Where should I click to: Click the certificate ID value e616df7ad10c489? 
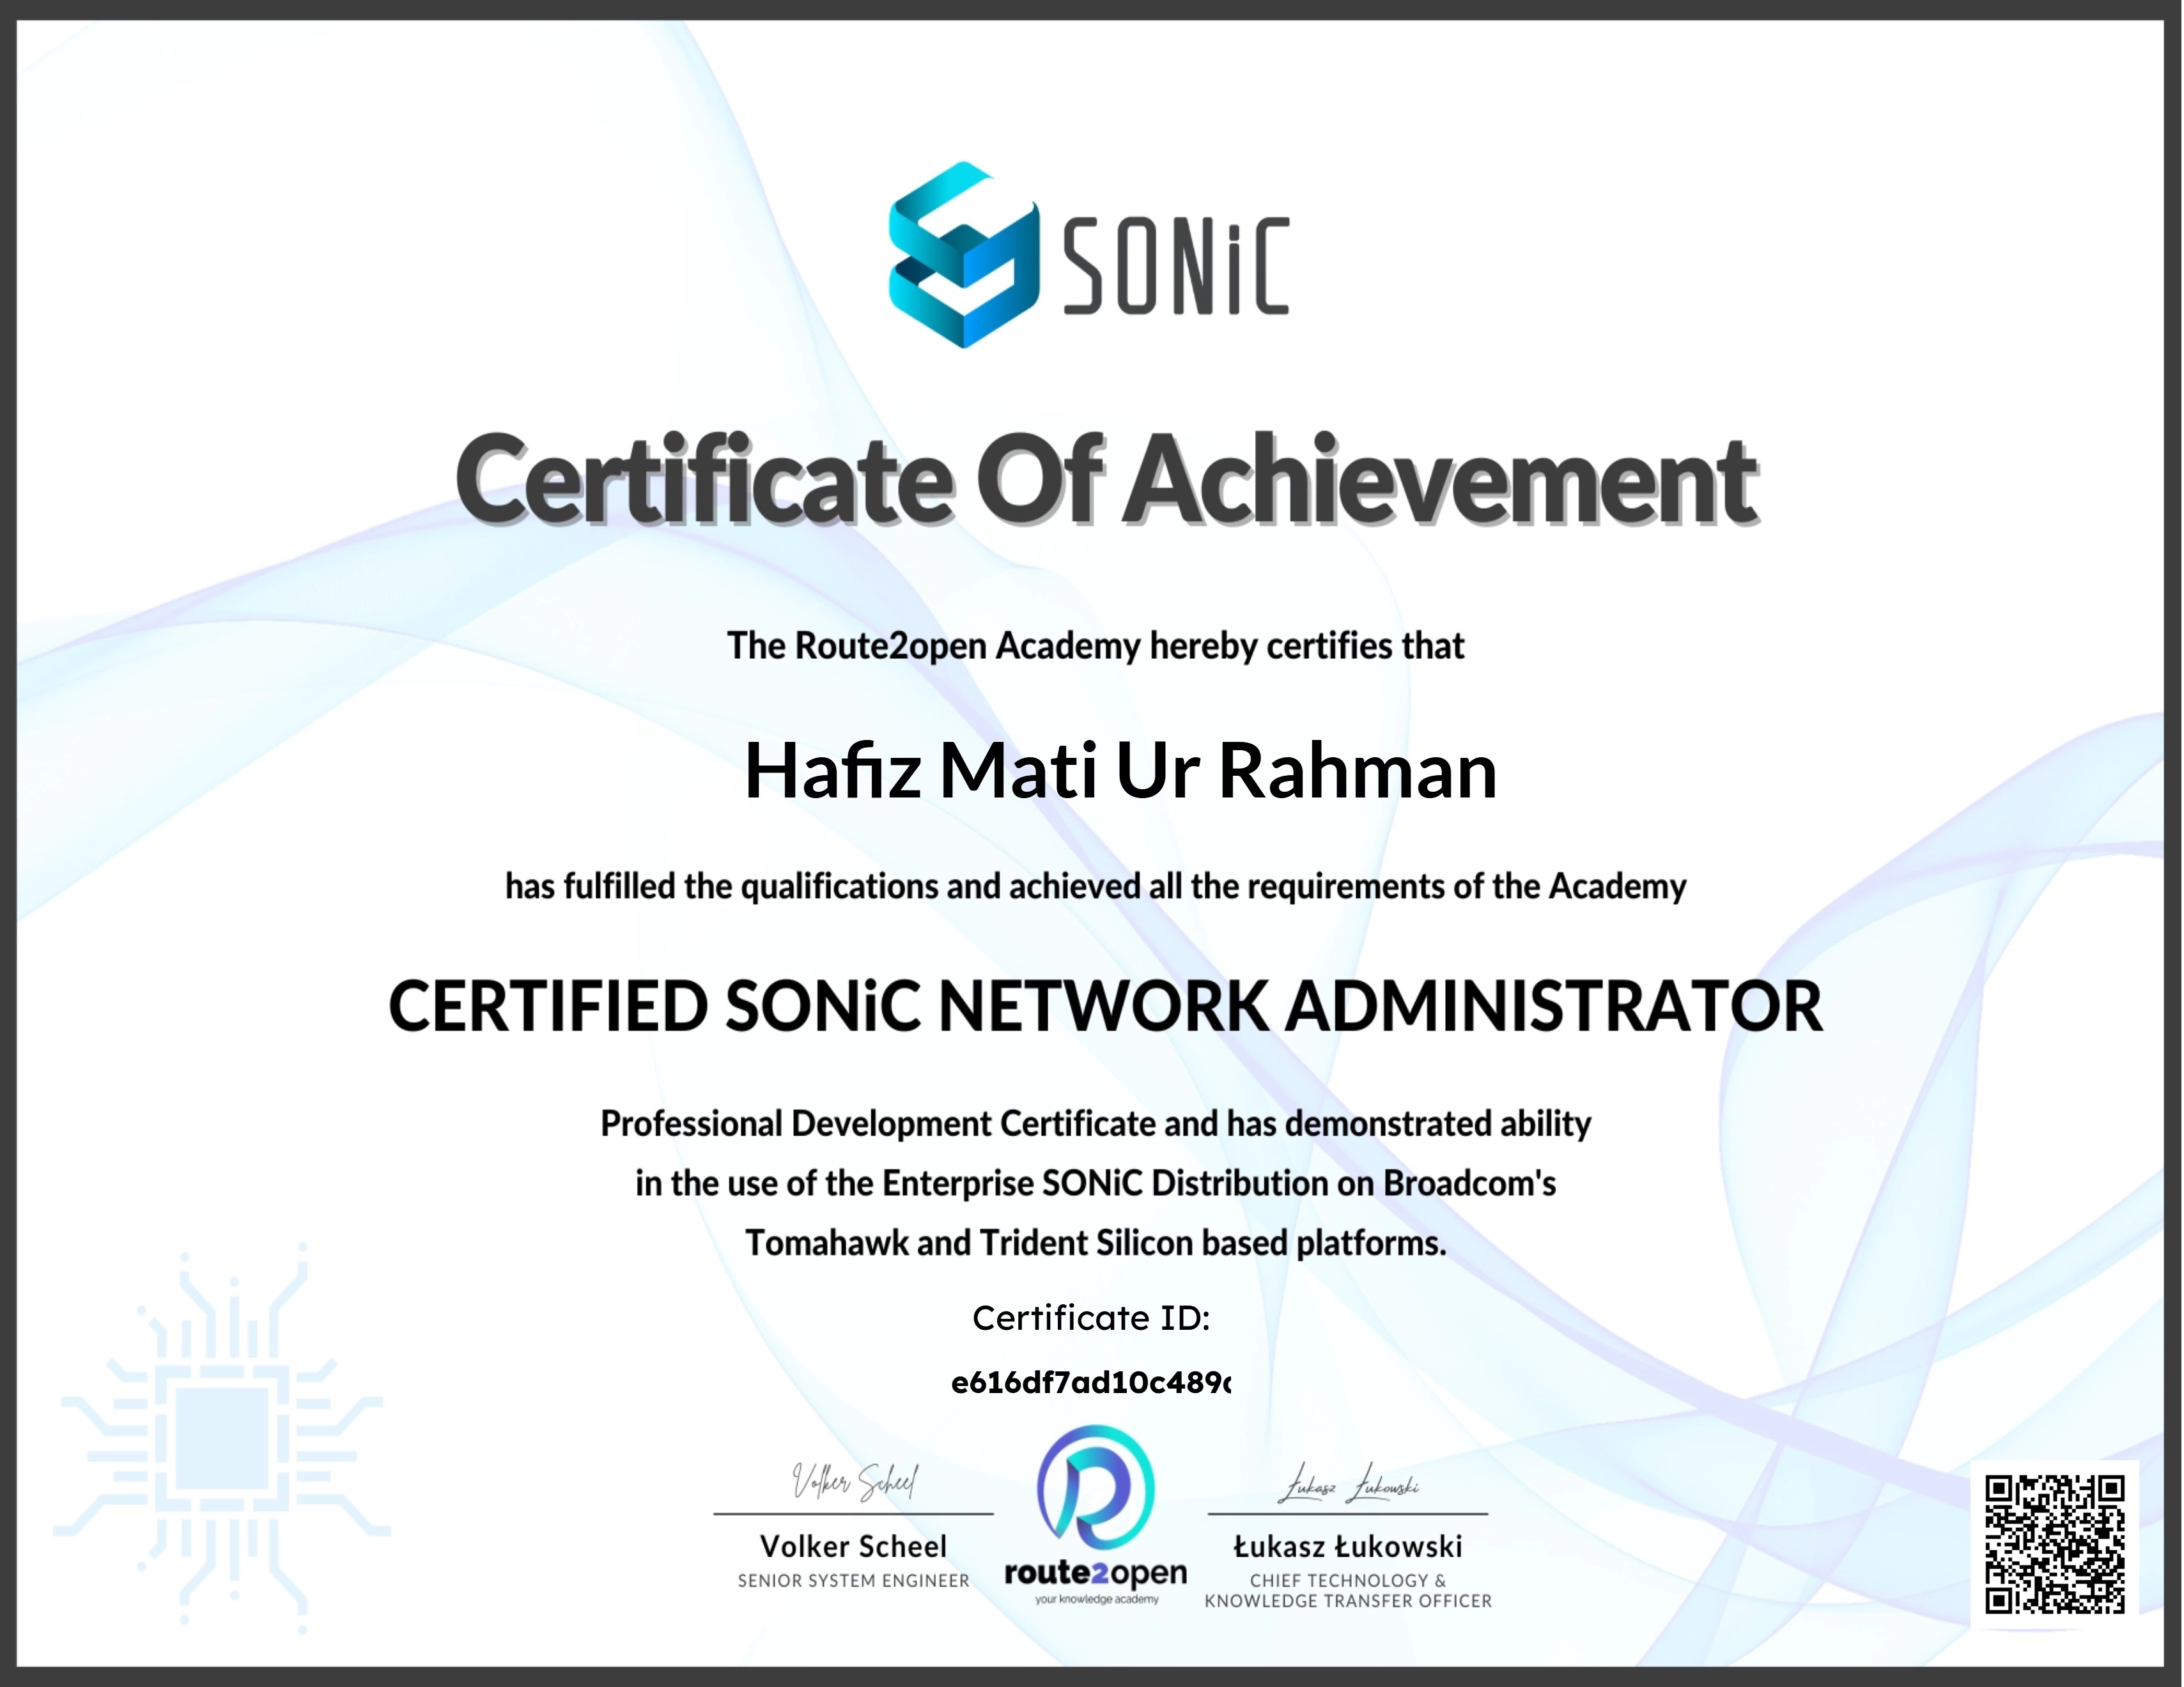point(1091,1383)
